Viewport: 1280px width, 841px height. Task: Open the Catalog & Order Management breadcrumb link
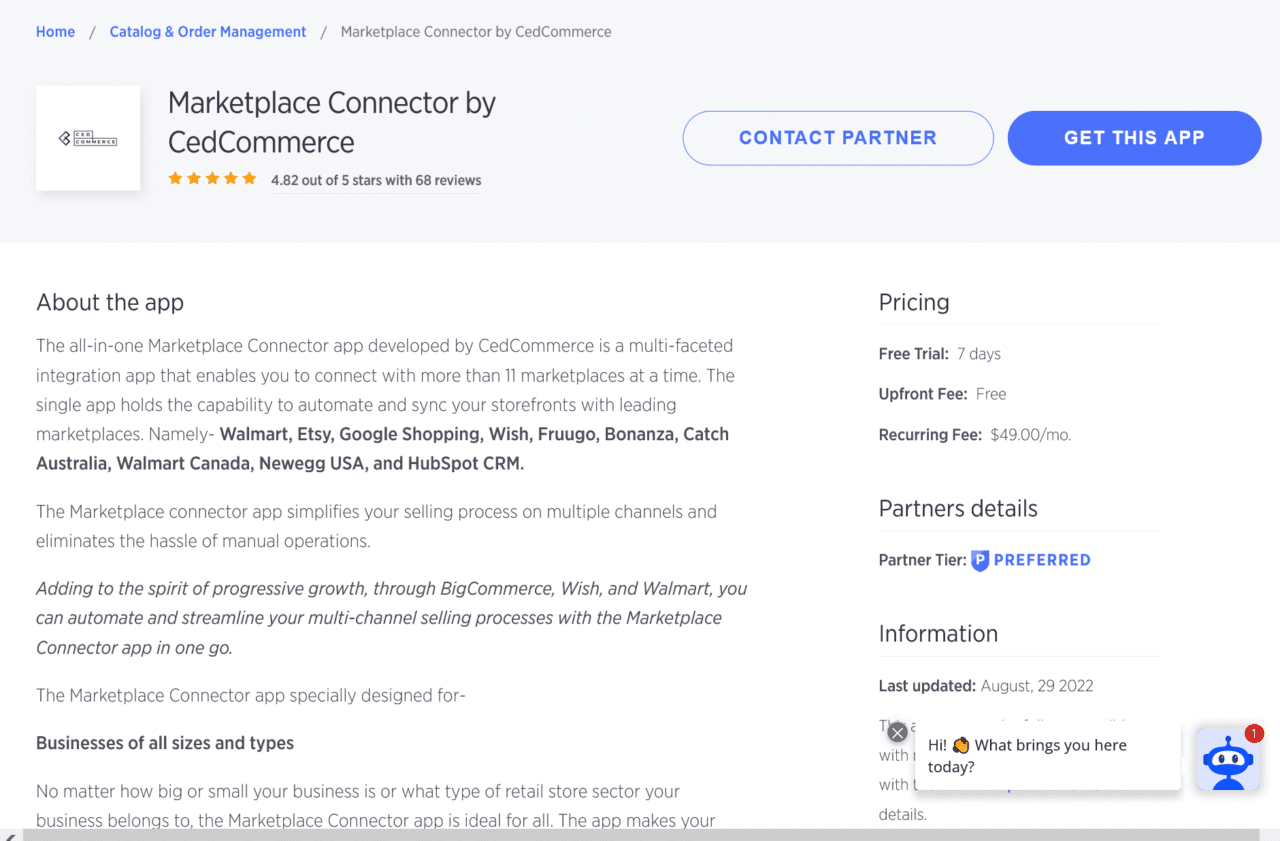[207, 31]
